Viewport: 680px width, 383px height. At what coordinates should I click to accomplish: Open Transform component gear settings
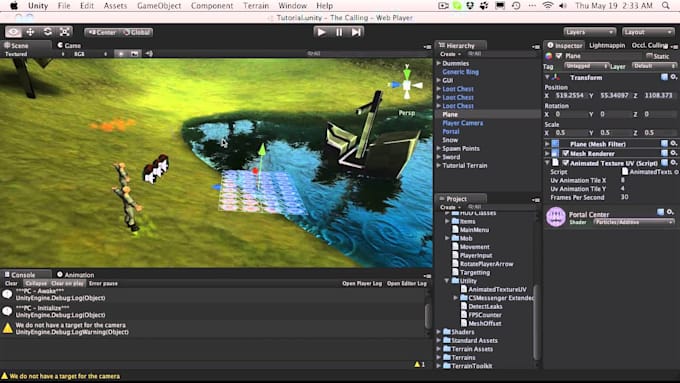coord(673,77)
